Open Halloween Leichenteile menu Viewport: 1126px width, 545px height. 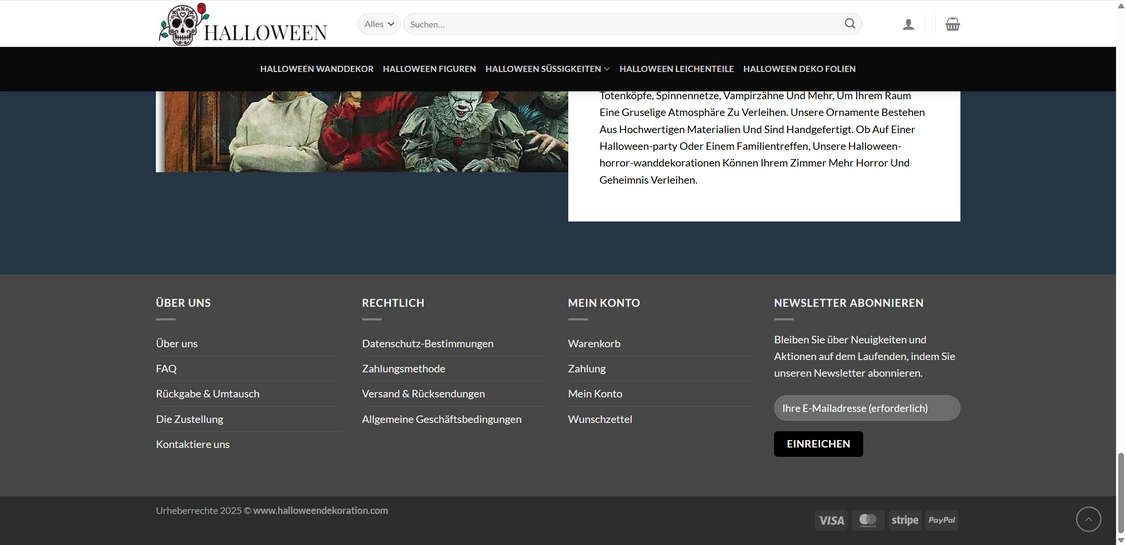tap(676, 69)
